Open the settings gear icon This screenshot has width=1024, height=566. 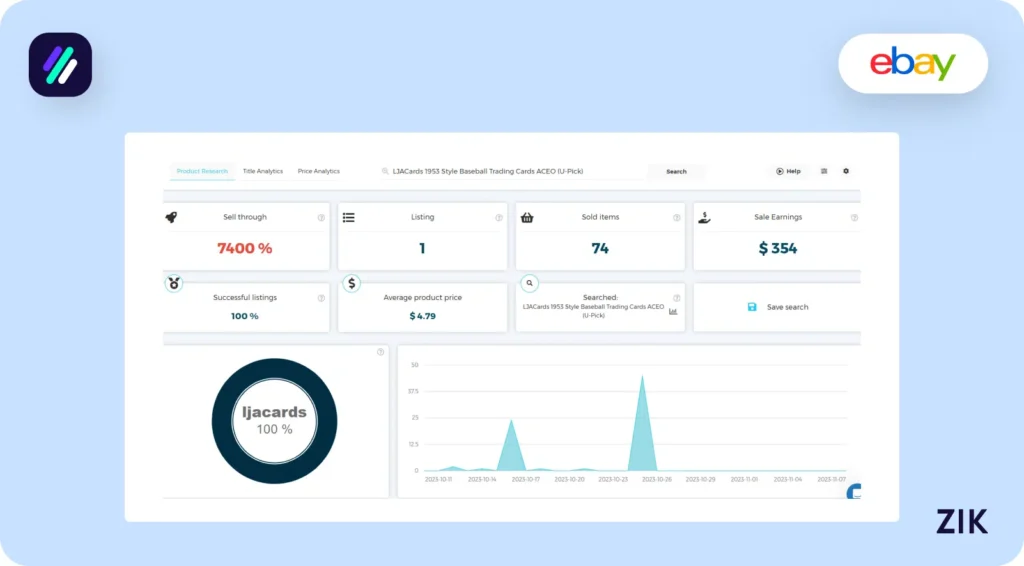[x=846, y=171]
